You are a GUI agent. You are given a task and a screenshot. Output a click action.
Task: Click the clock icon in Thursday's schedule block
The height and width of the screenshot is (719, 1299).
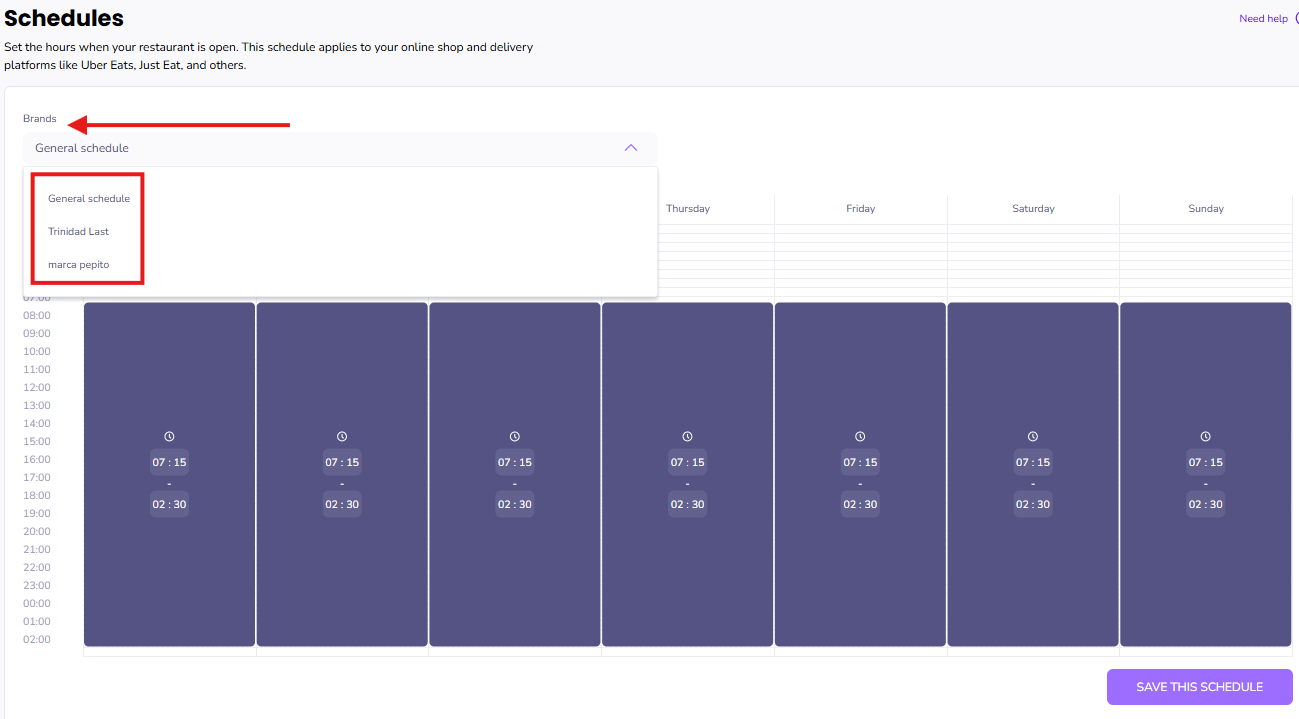click(x=687, y=436)
